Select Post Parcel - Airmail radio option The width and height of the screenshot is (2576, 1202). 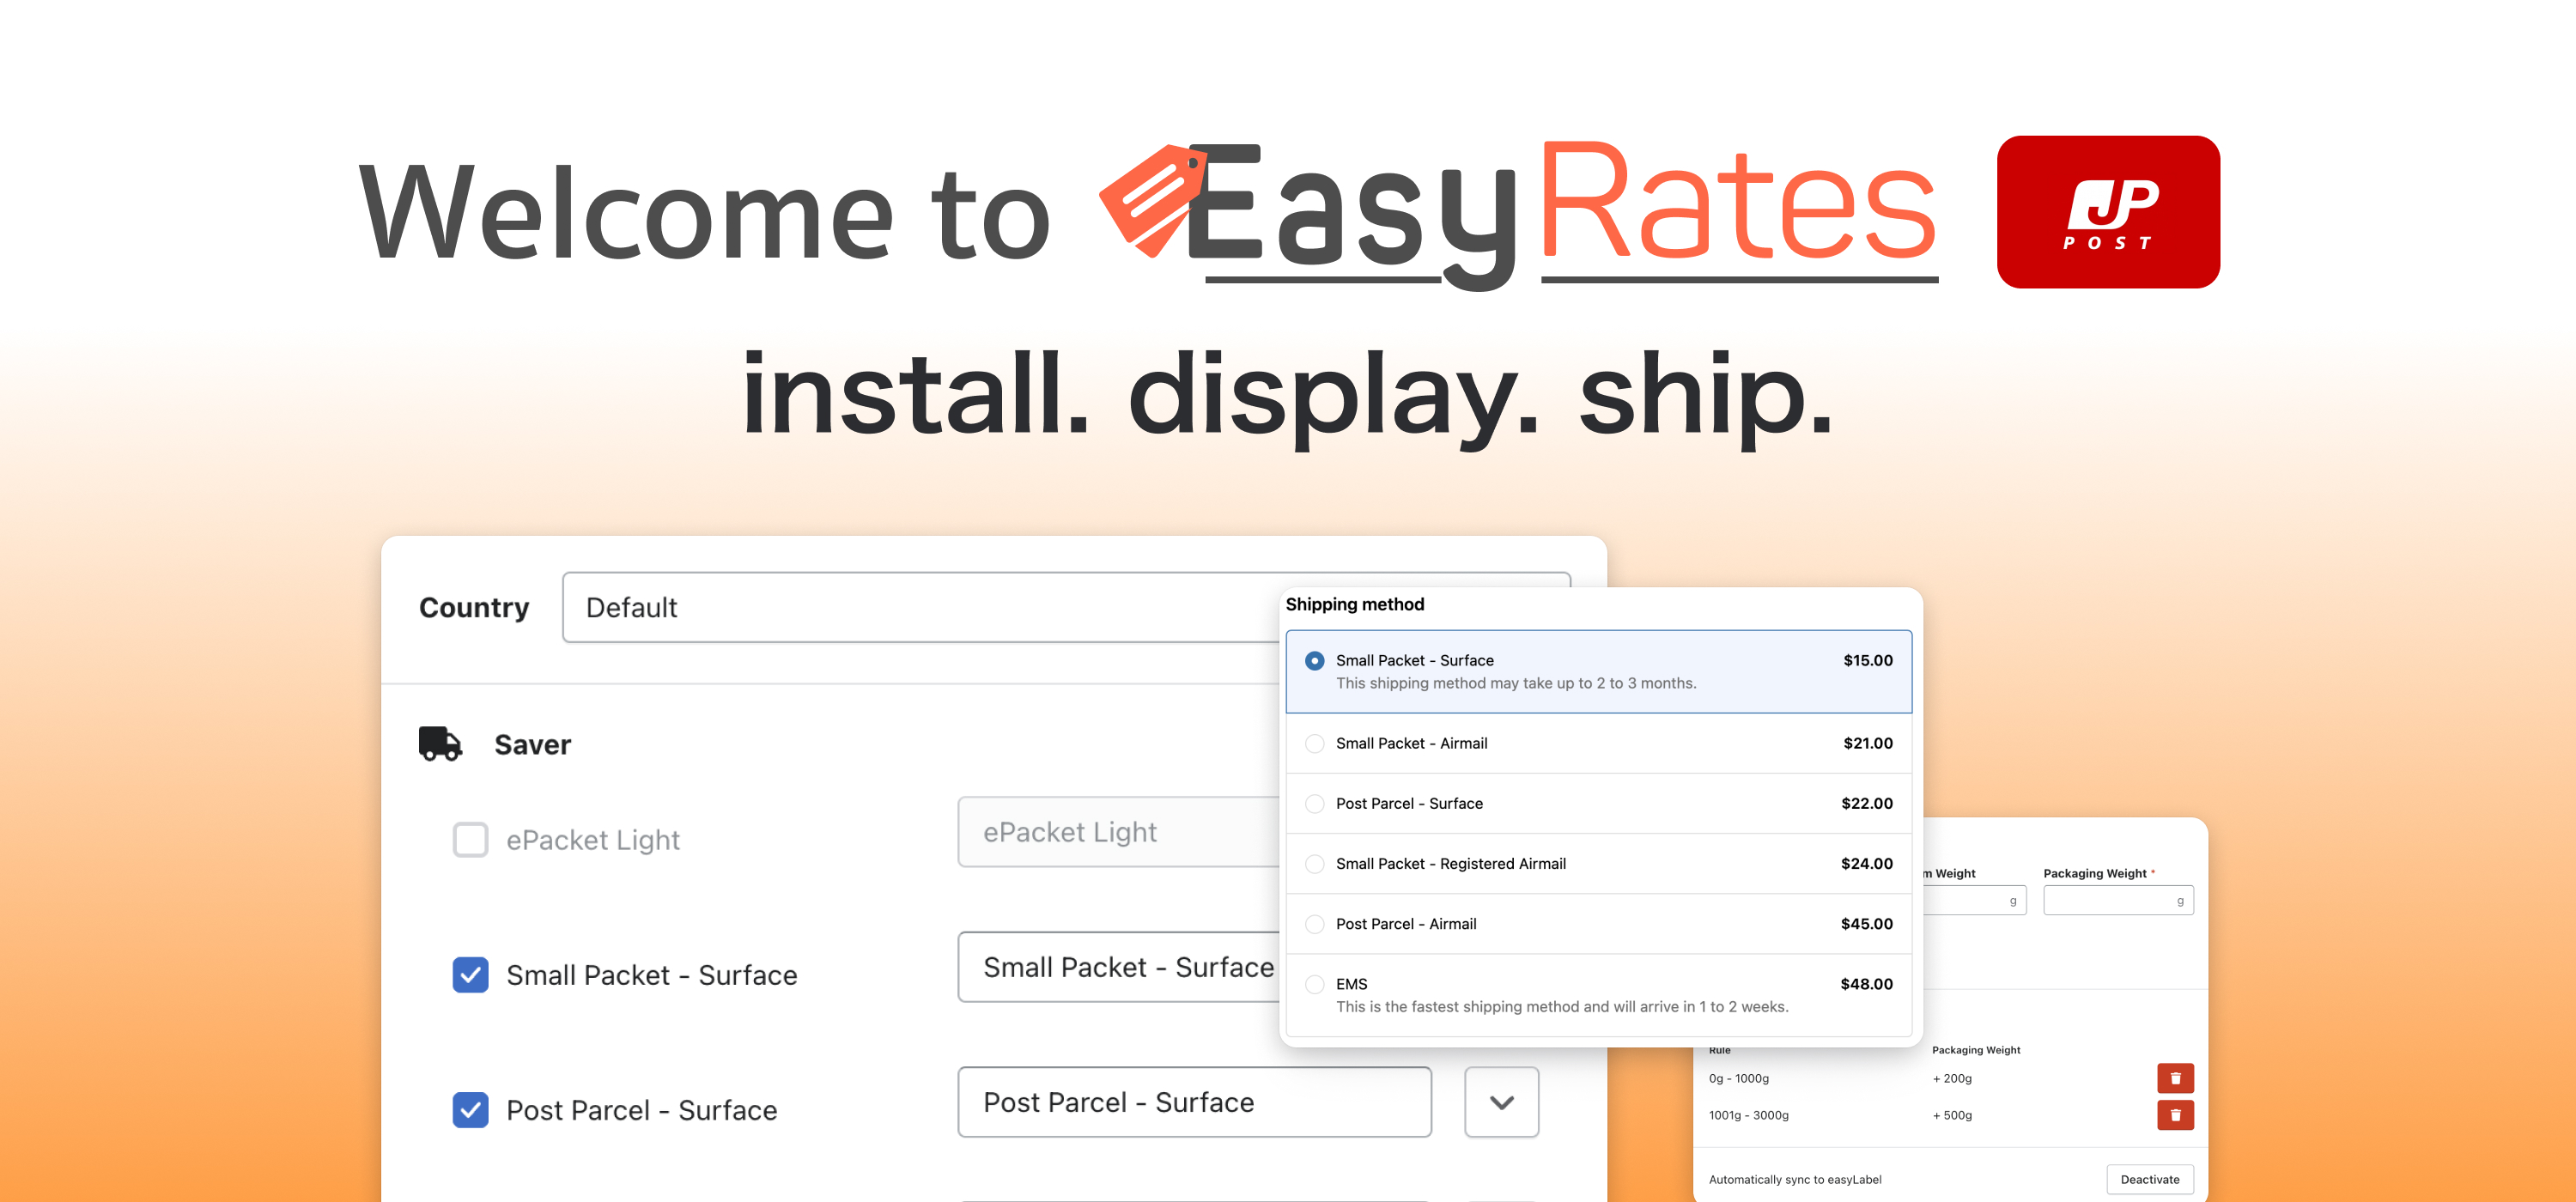[x=1314, y=924]
